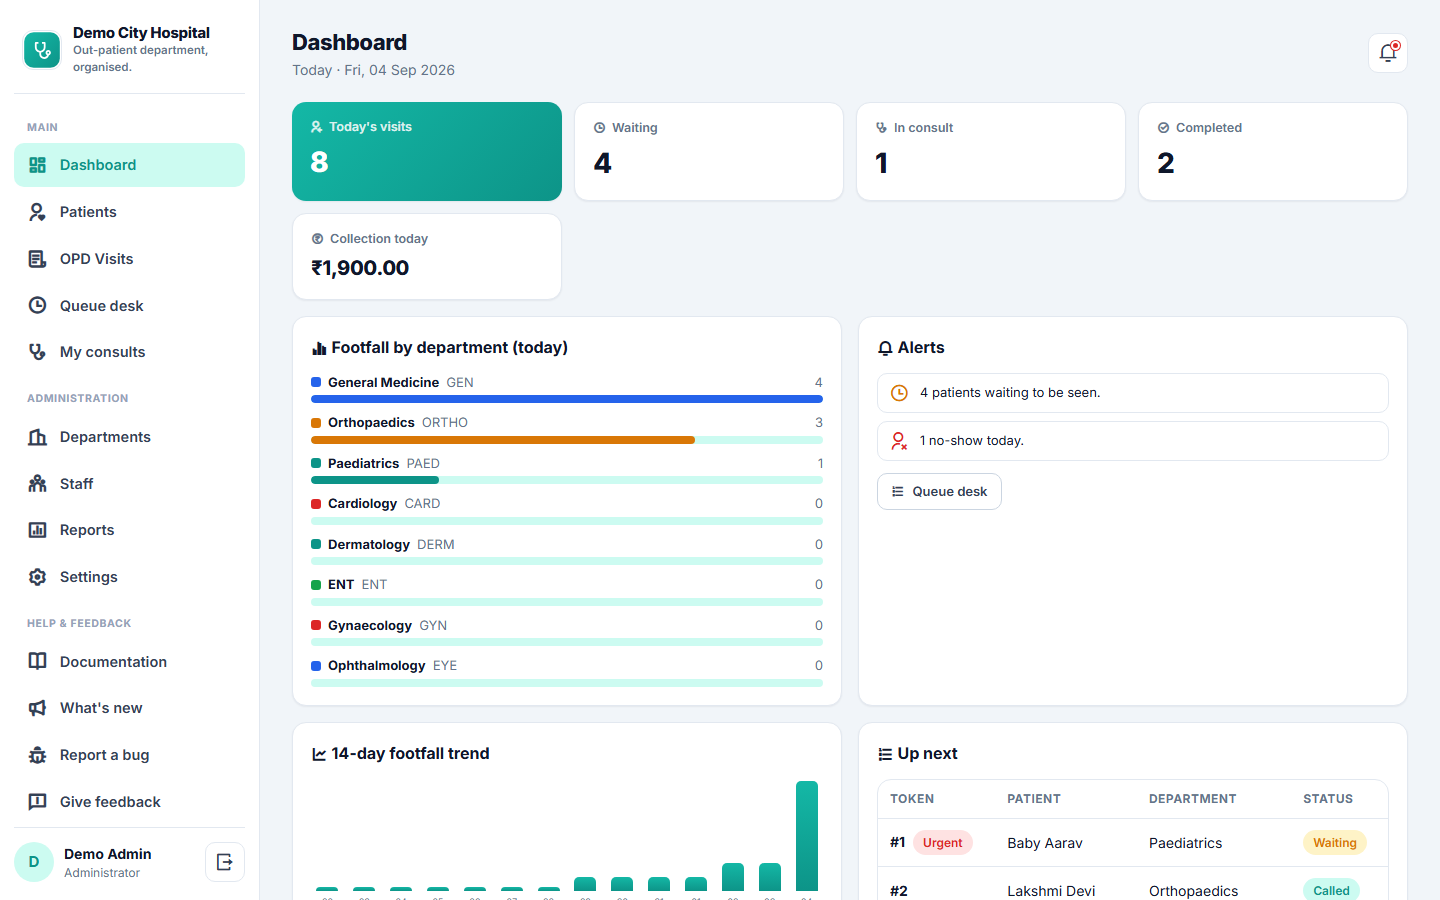Open the Today's visits card
The height and width of the screenshot is (900, 1440).
[427, 151]
